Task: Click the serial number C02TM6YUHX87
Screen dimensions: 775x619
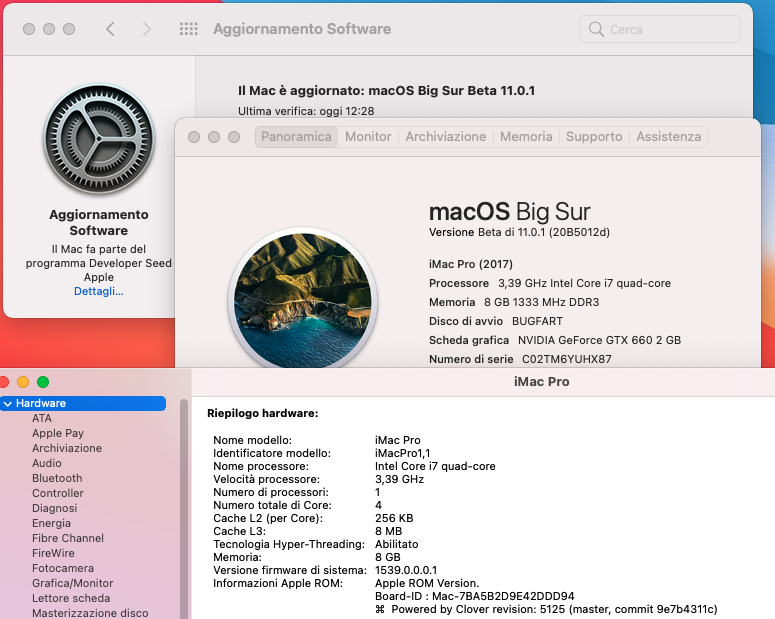Action: tap(567, 359)
